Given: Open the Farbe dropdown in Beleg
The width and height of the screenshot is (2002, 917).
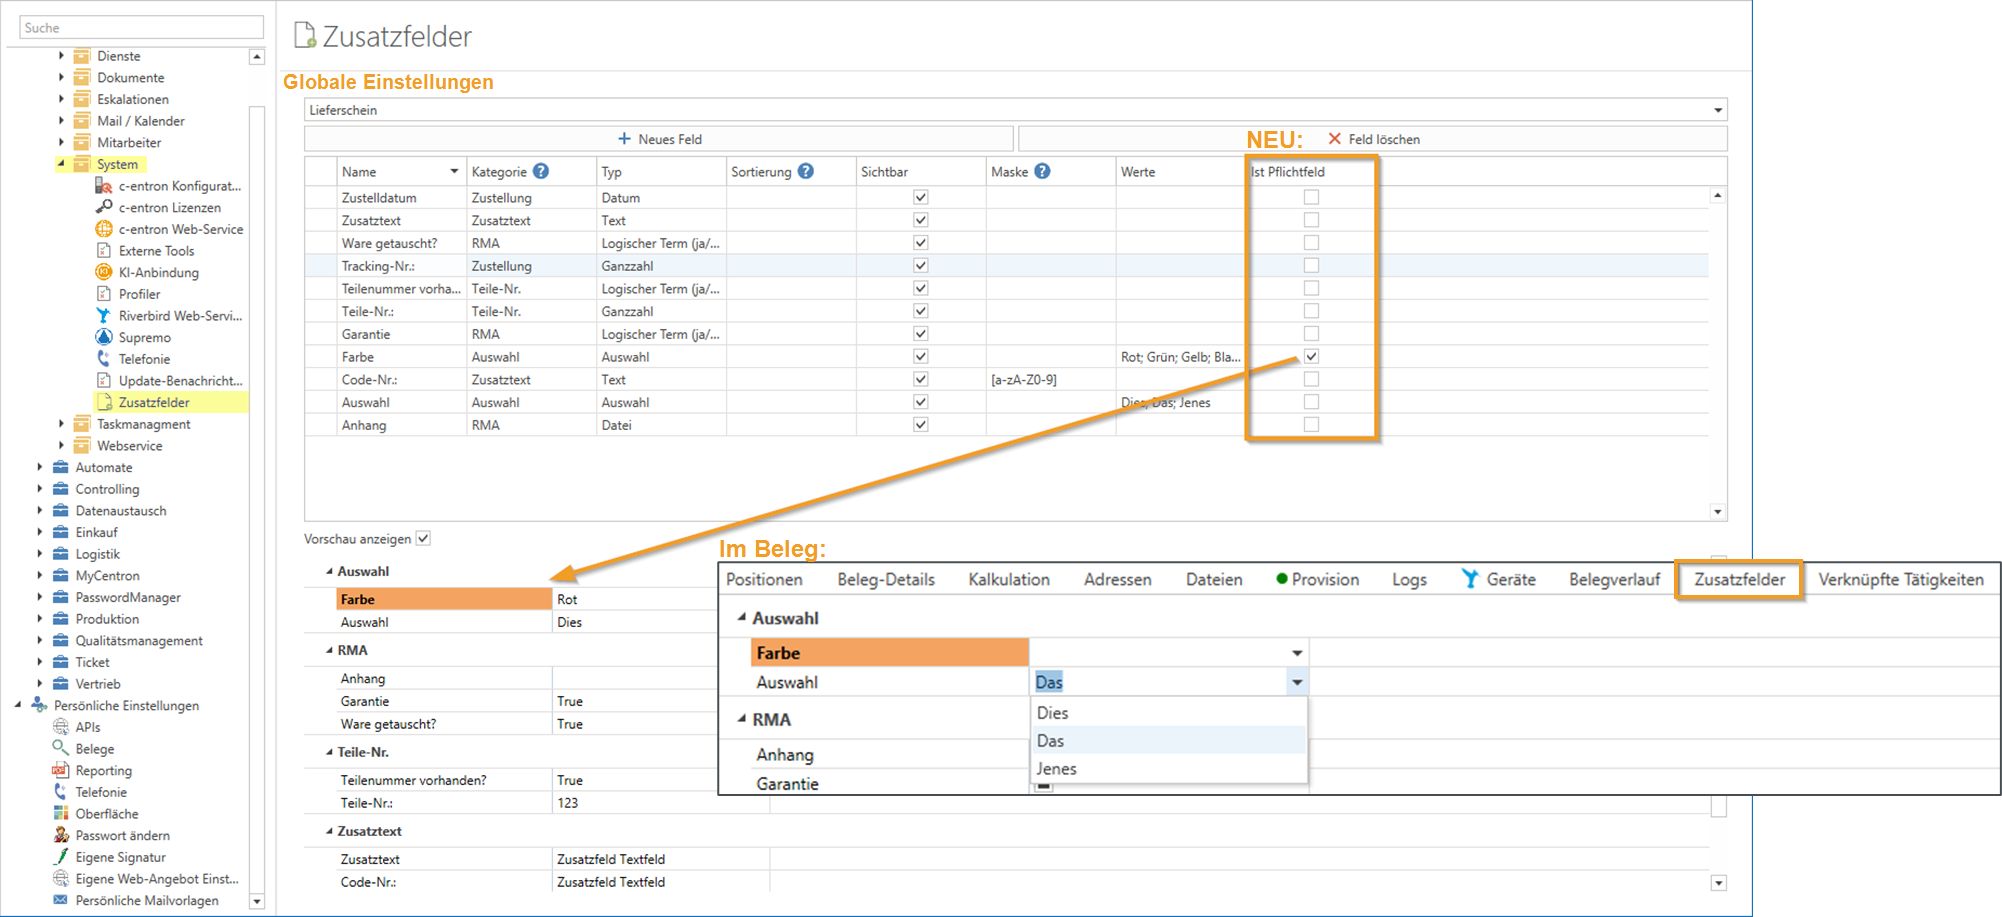Looking at the screenshot, I should [1297, 653].
